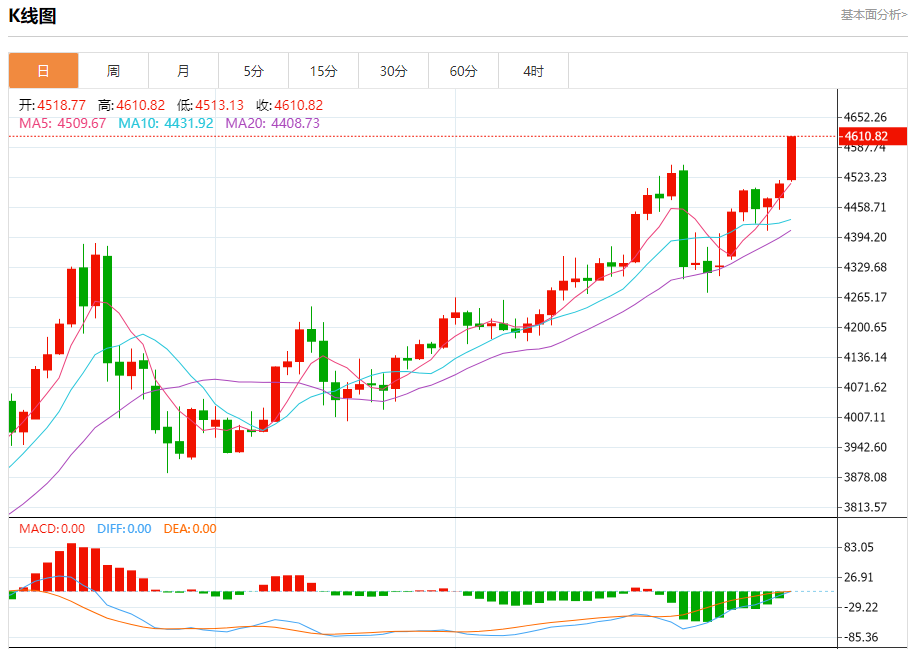Open the 30分 timeframe tab
The image size is (910, 649).
pyautogui.click(x=393, y=71)
